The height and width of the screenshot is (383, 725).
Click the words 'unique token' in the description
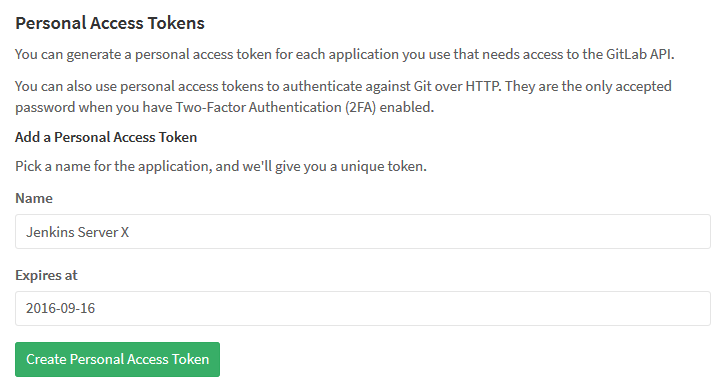point(382,167)
